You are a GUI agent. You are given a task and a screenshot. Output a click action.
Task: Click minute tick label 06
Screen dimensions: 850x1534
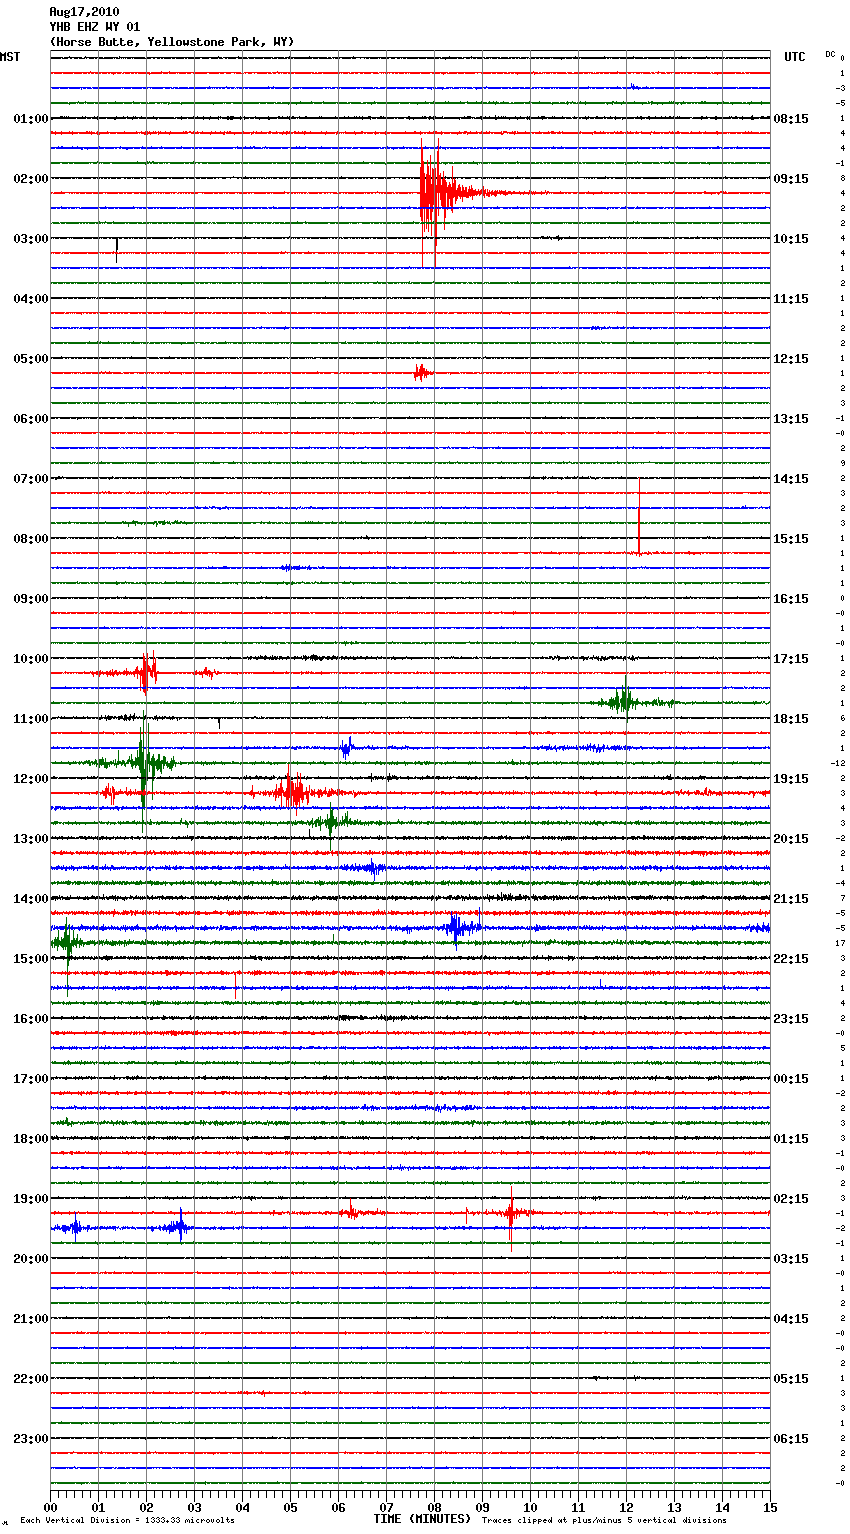(x=338, y=1507)
